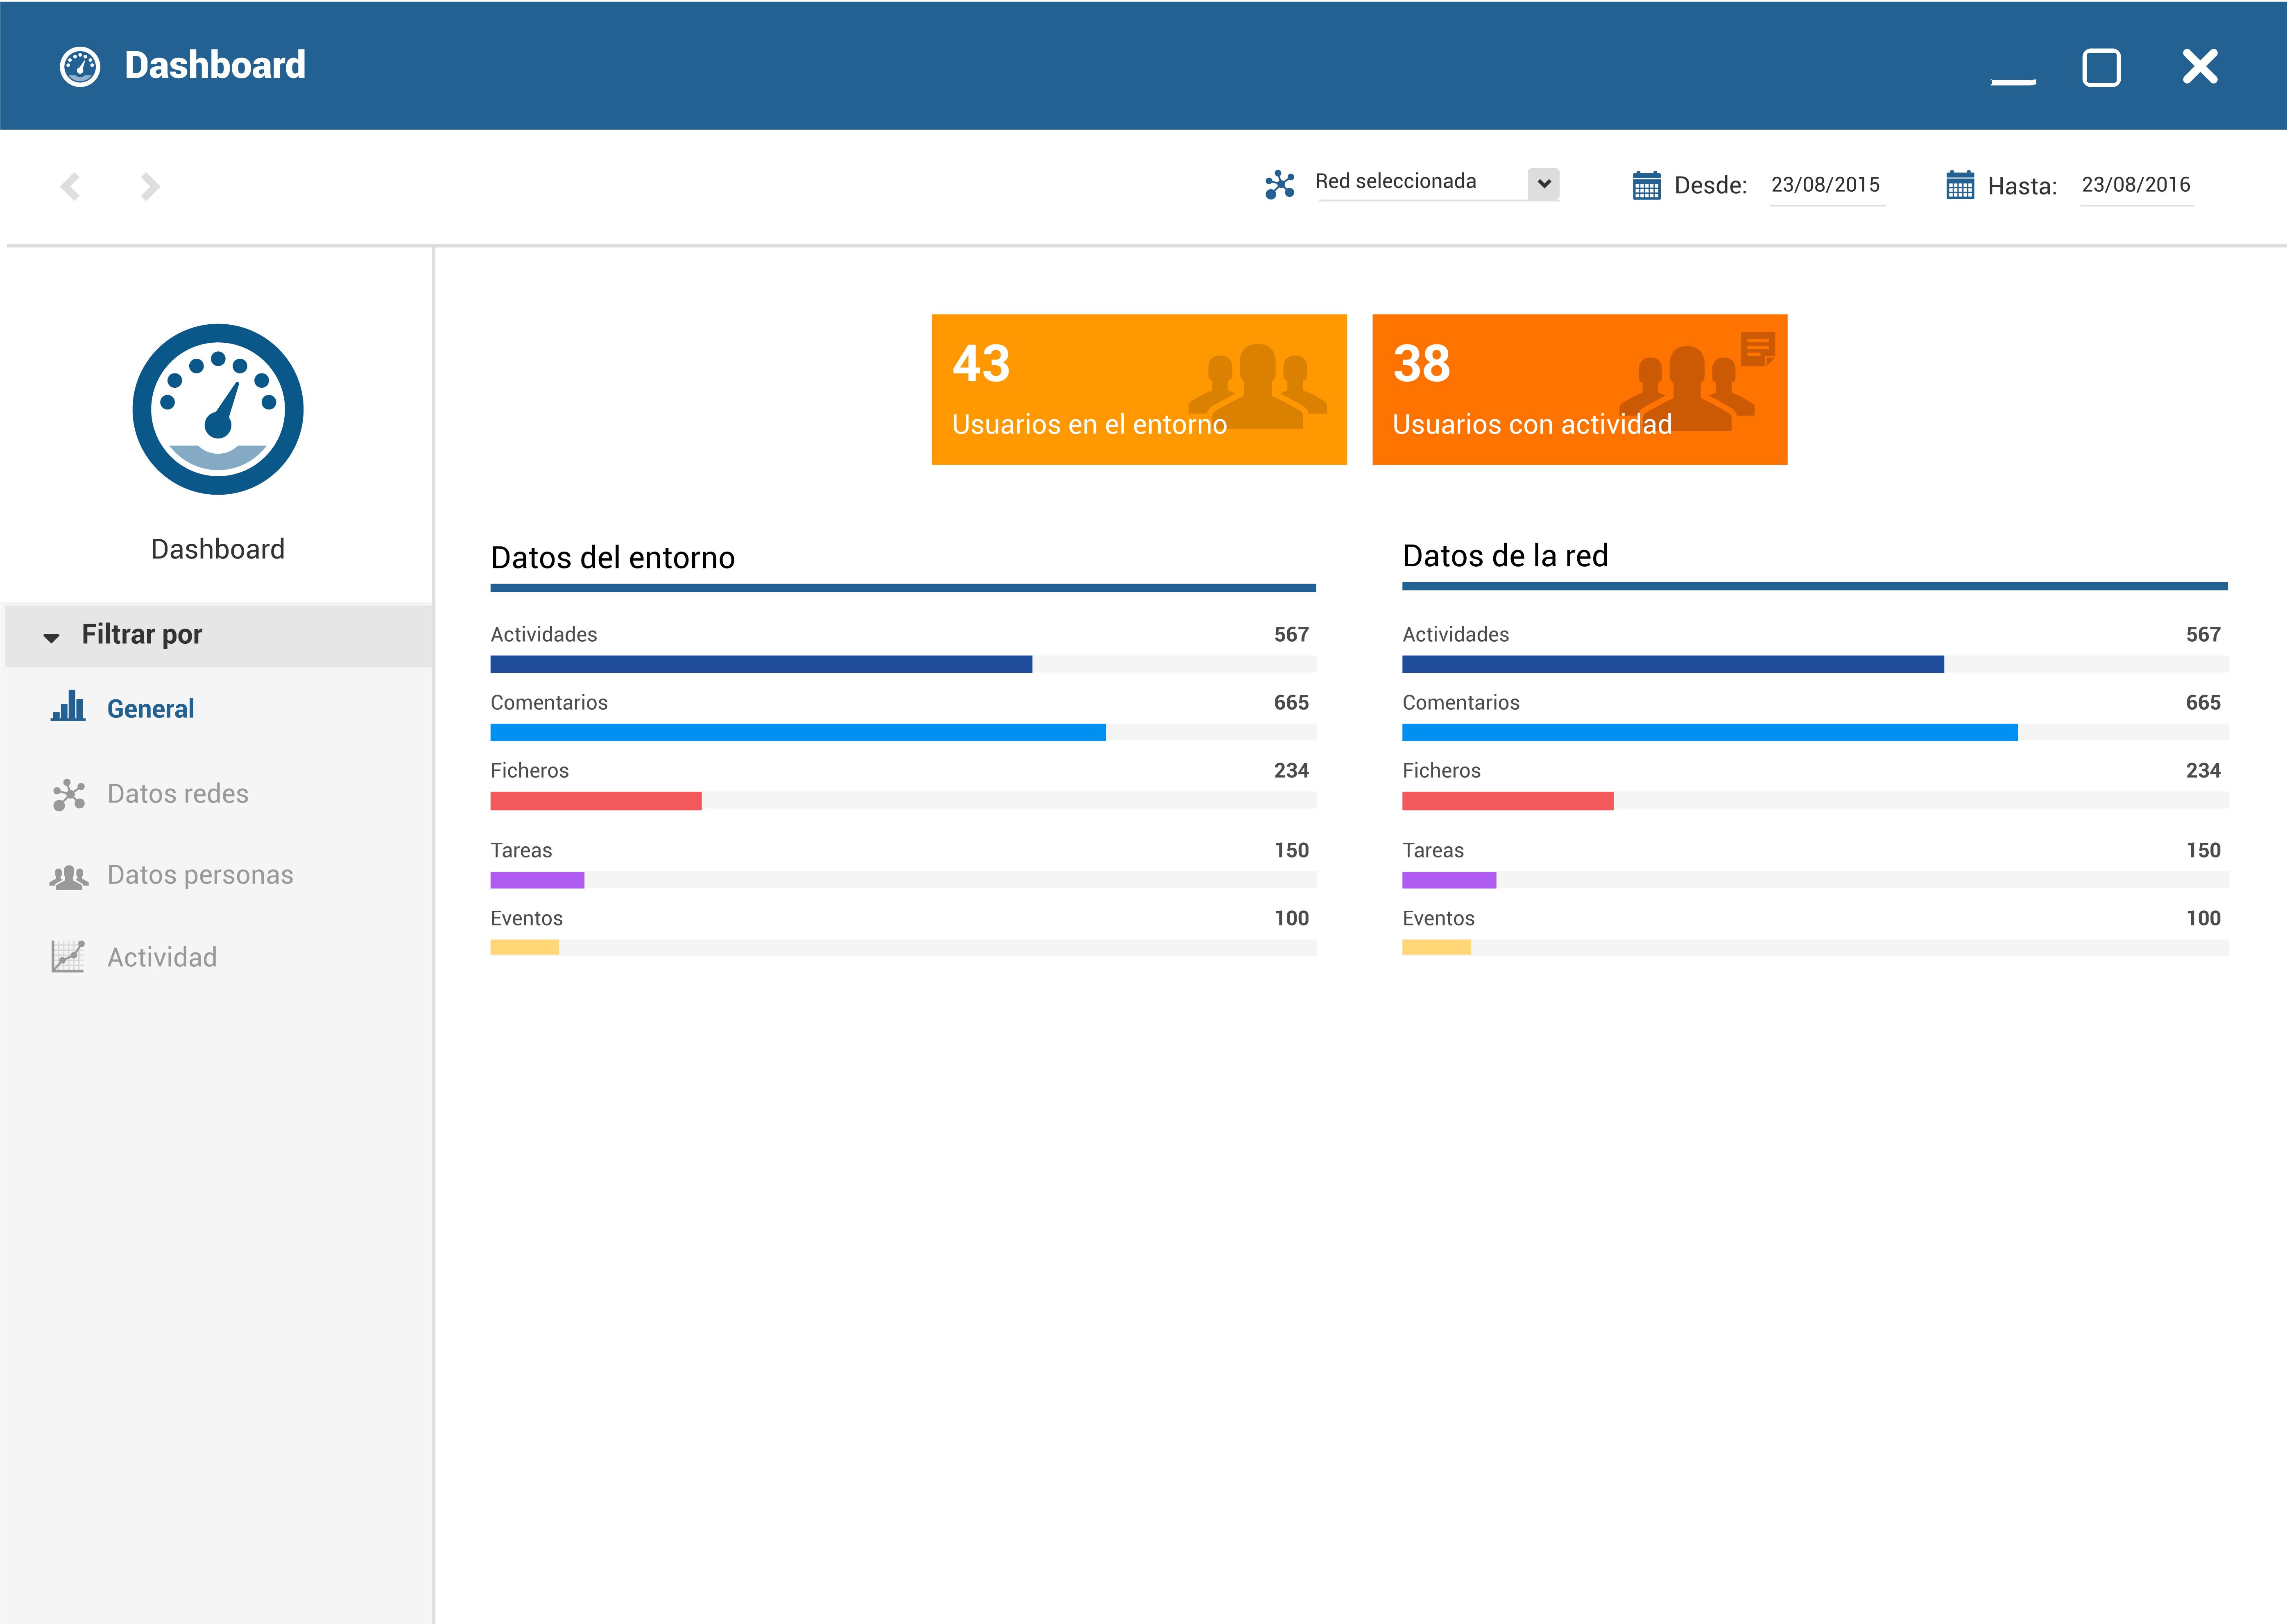This screenshot has width=2287, height=1624.
Task: Click the Desde date field 23/08/2015
Action: (1827, 186)
